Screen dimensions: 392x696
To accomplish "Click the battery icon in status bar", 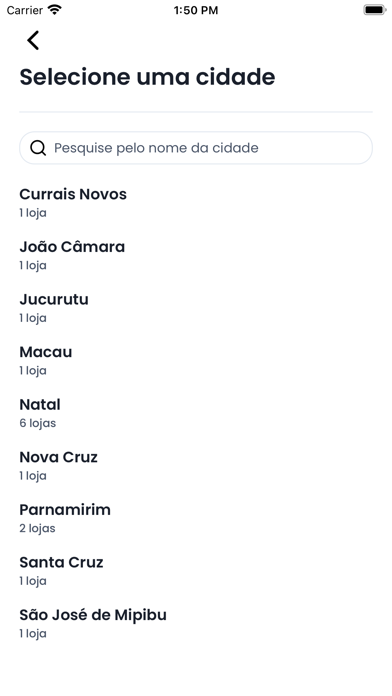I will (375, 10).
